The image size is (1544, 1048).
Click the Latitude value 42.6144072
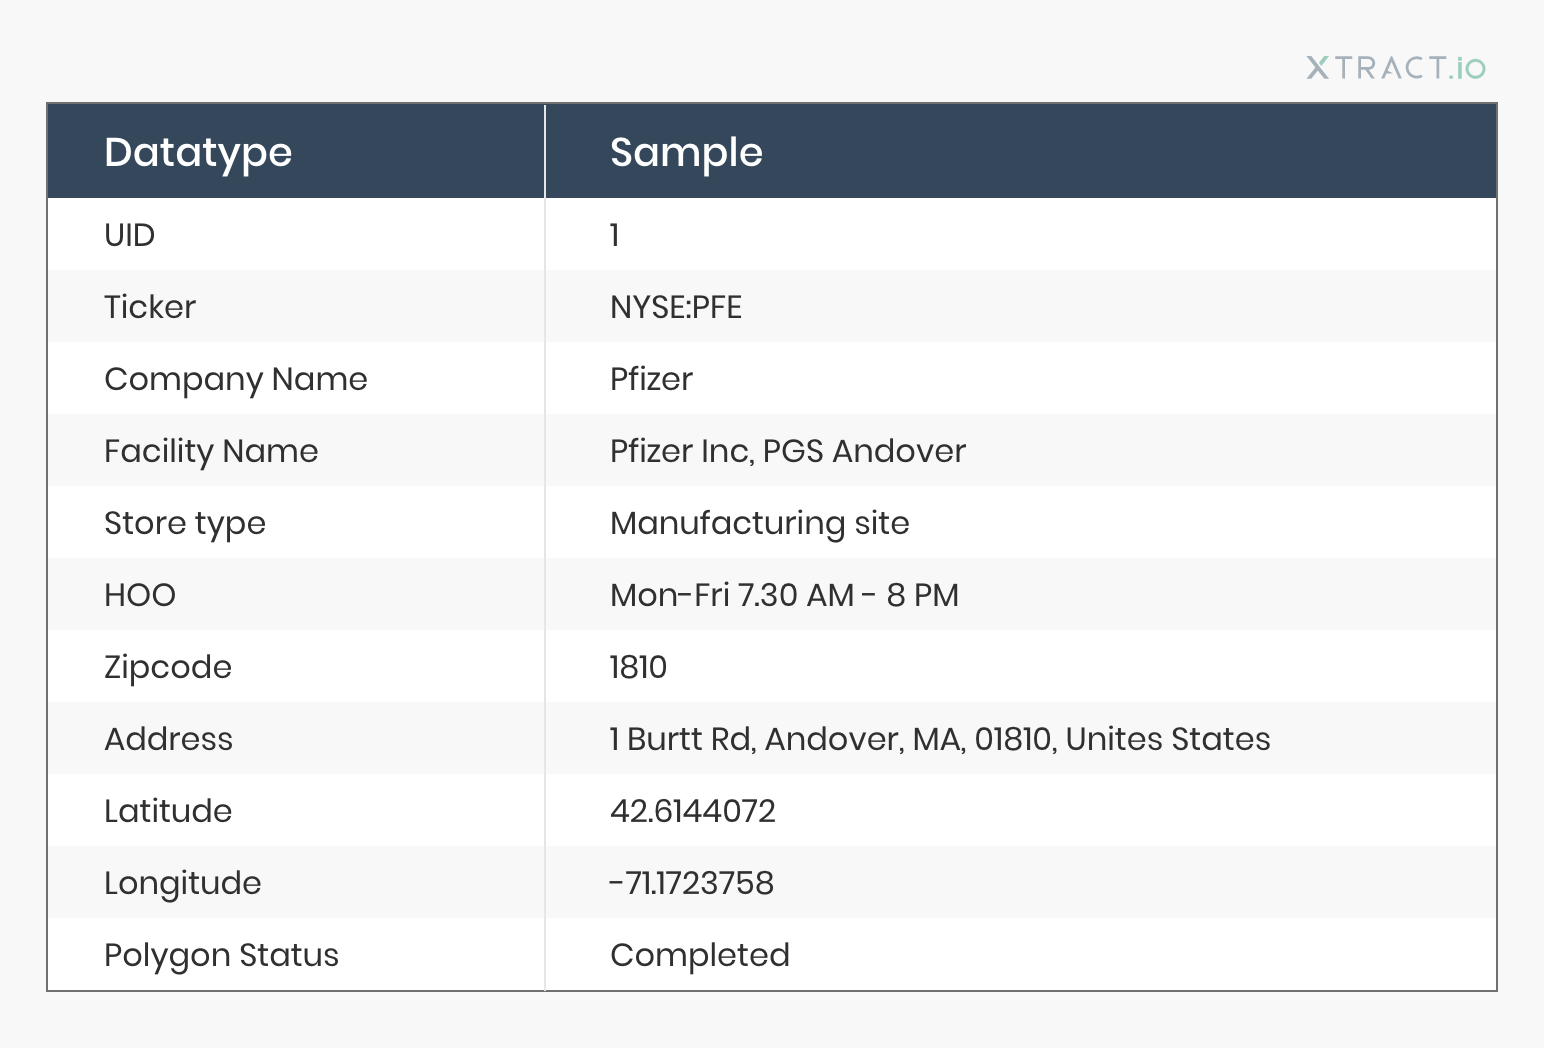click(693, 811)
